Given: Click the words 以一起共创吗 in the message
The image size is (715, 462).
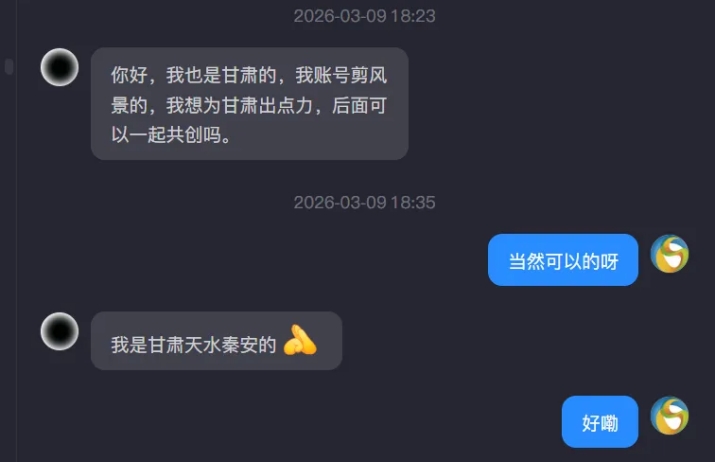Looking at the screenshot, I should pos(166,135).
